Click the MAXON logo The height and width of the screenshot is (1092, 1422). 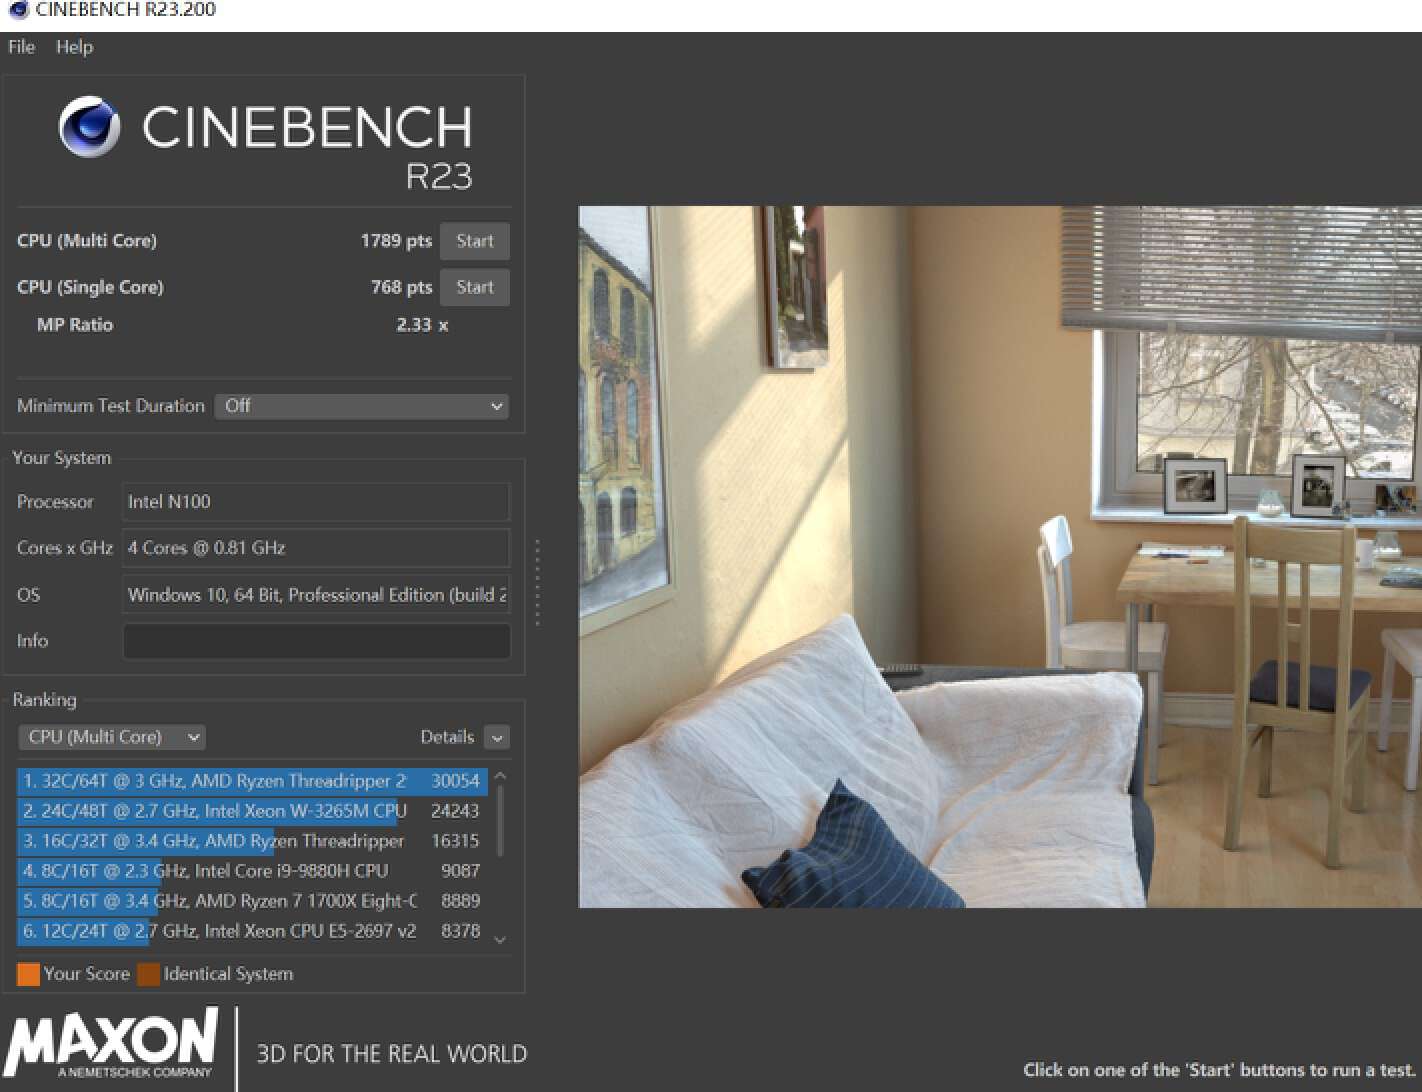coord(111,1042)
